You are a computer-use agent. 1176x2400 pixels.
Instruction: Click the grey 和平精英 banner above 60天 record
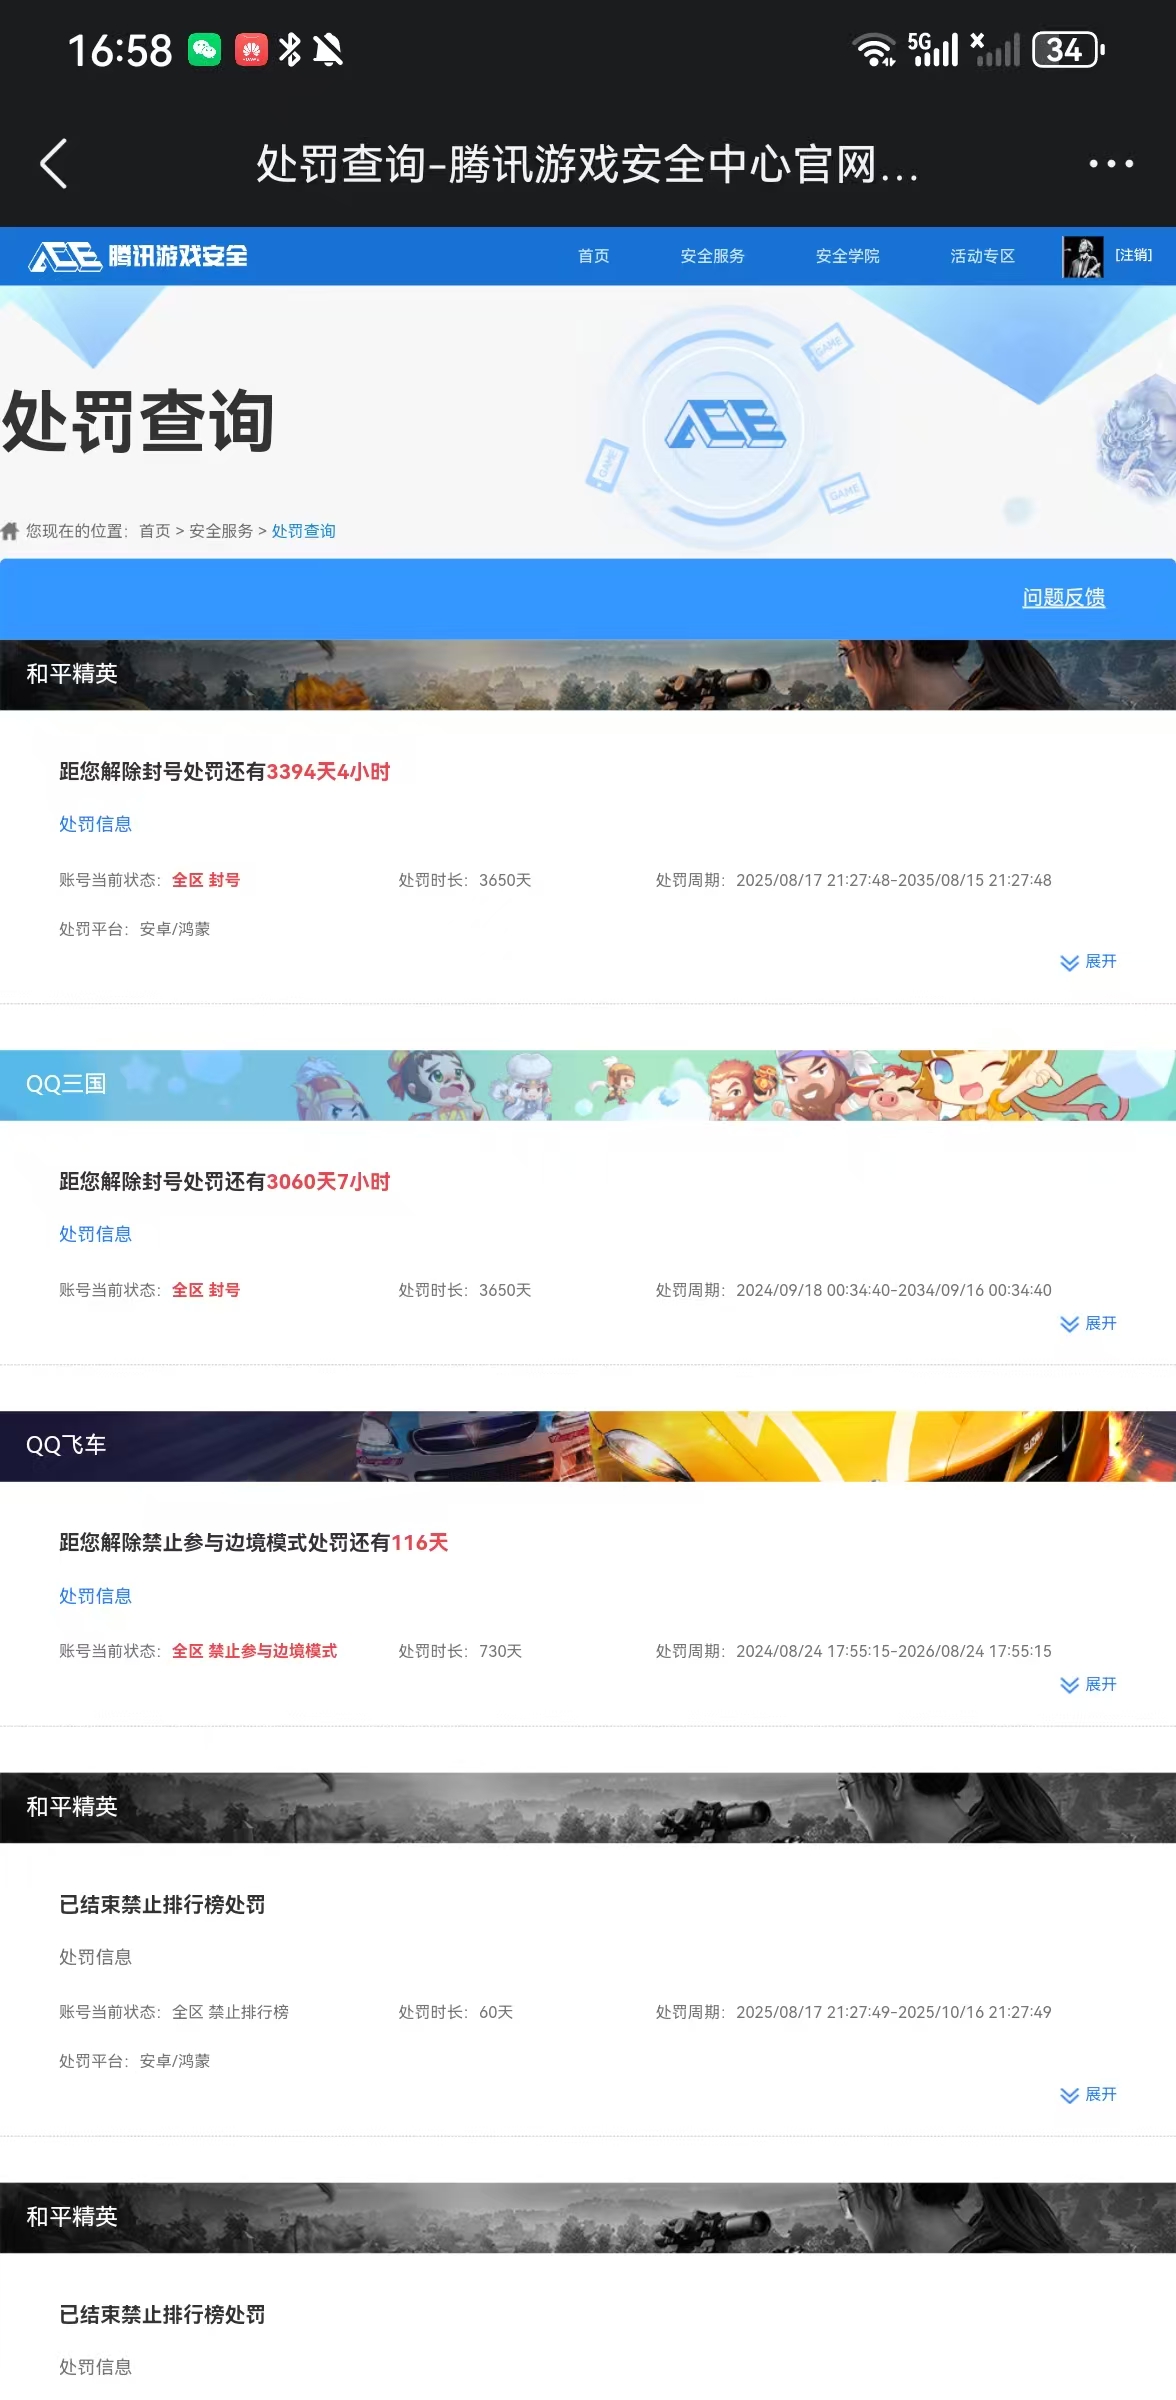(x=588, y=1808)
